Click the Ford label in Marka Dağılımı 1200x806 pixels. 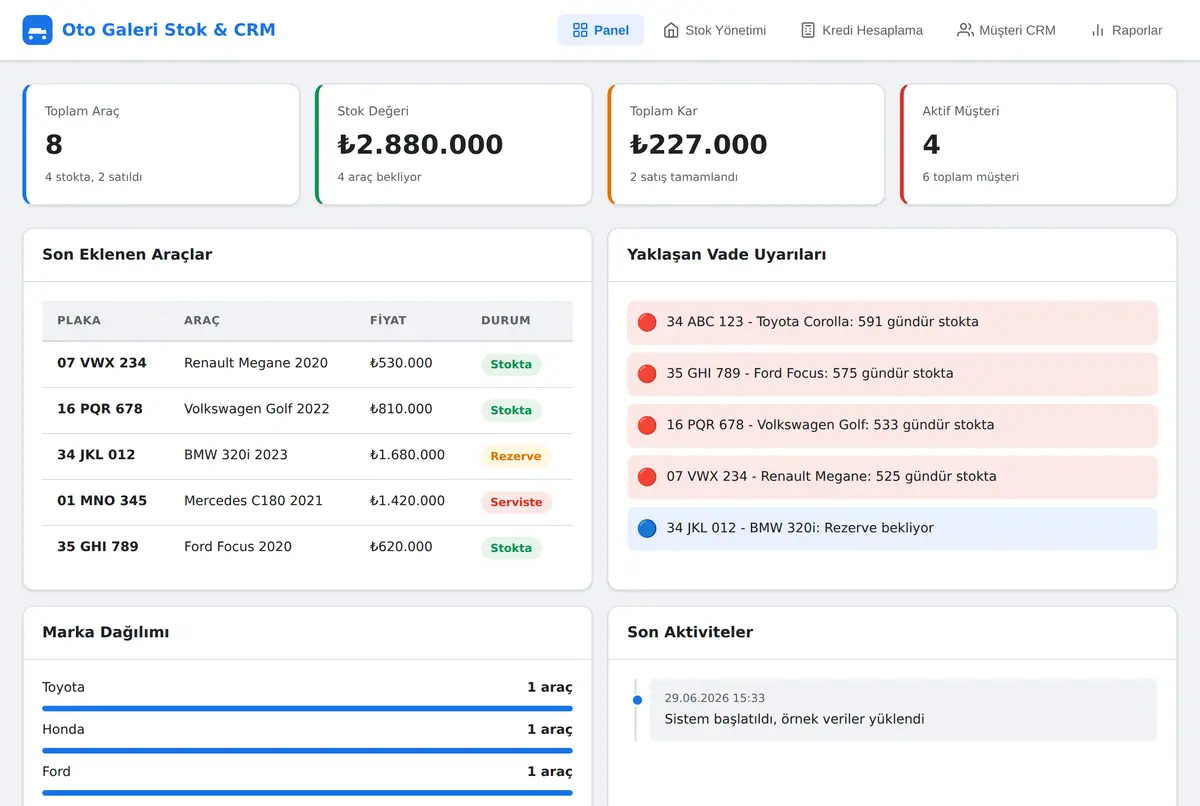(56, 772)
